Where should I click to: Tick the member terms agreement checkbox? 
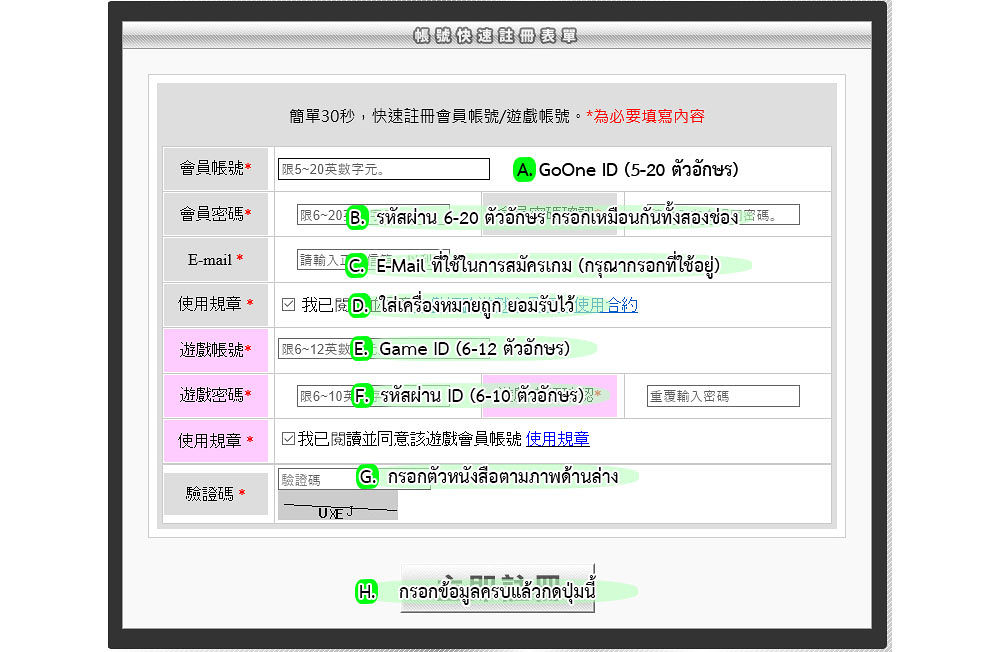(289, 305)
